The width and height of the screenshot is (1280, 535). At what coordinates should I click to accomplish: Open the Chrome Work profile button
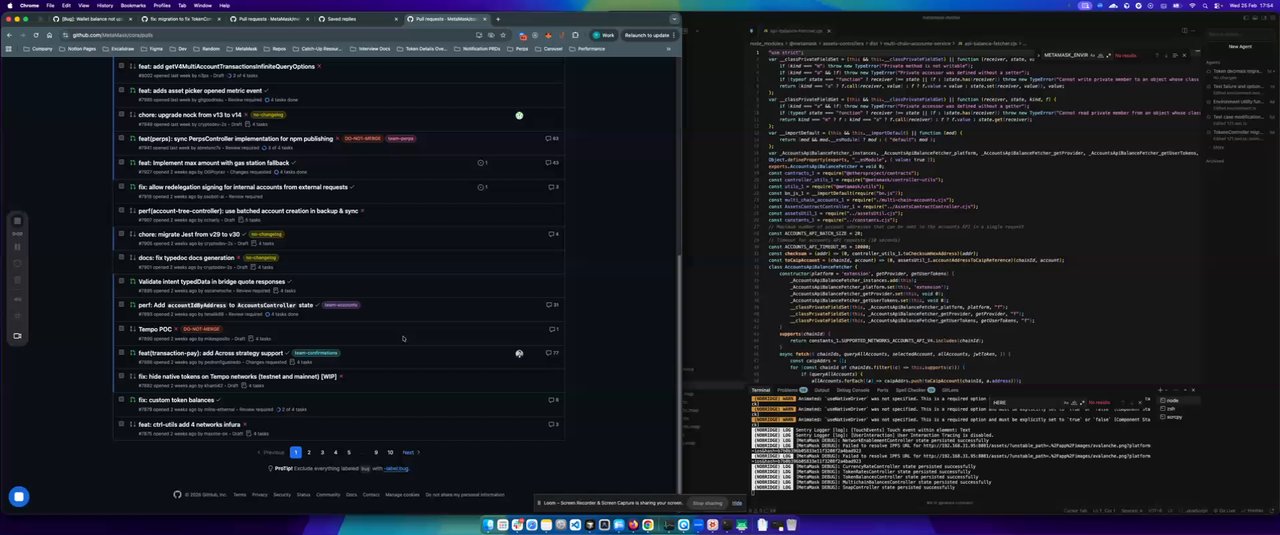tap(603, 35)
